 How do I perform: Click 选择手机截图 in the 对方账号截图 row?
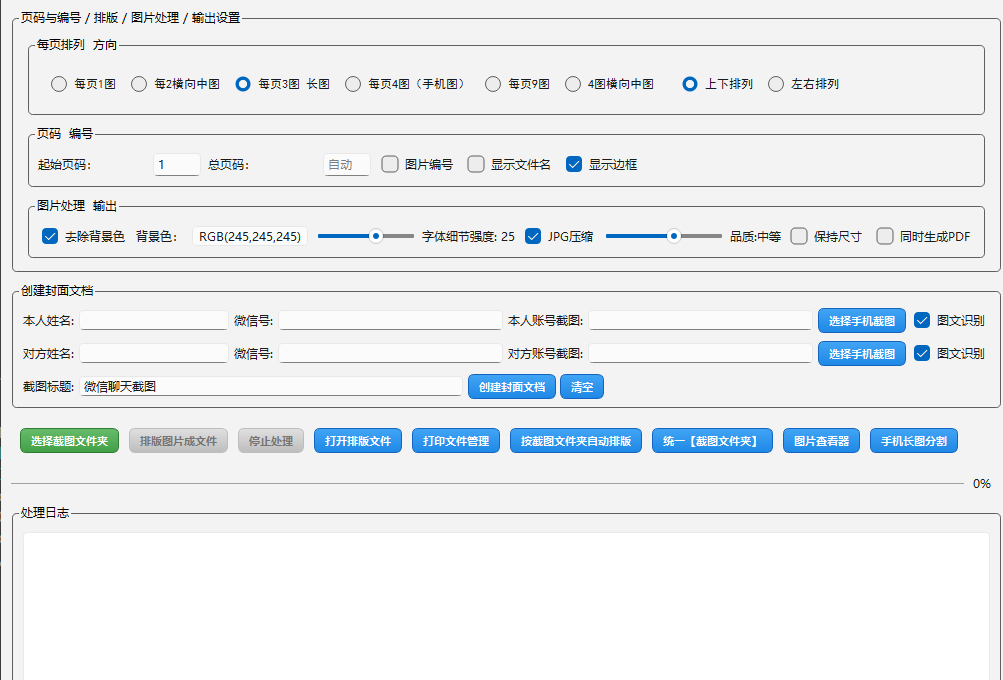coord(862,353)
